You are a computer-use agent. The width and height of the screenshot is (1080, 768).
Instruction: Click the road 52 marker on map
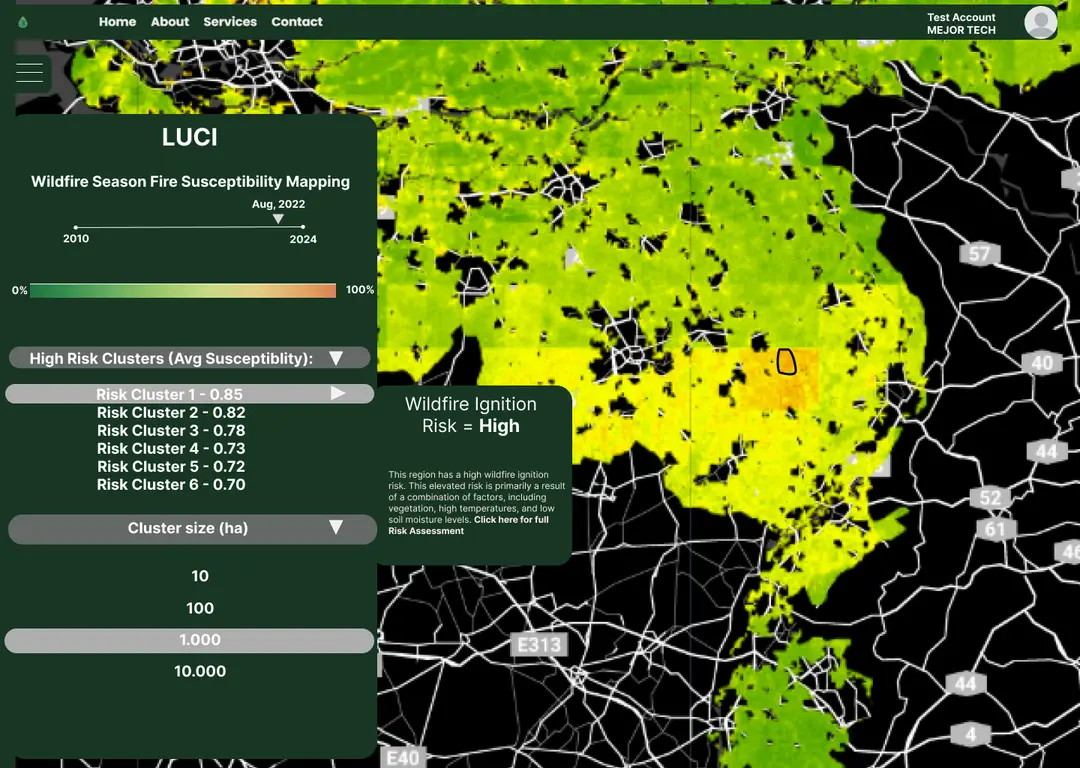coord(990,497)
